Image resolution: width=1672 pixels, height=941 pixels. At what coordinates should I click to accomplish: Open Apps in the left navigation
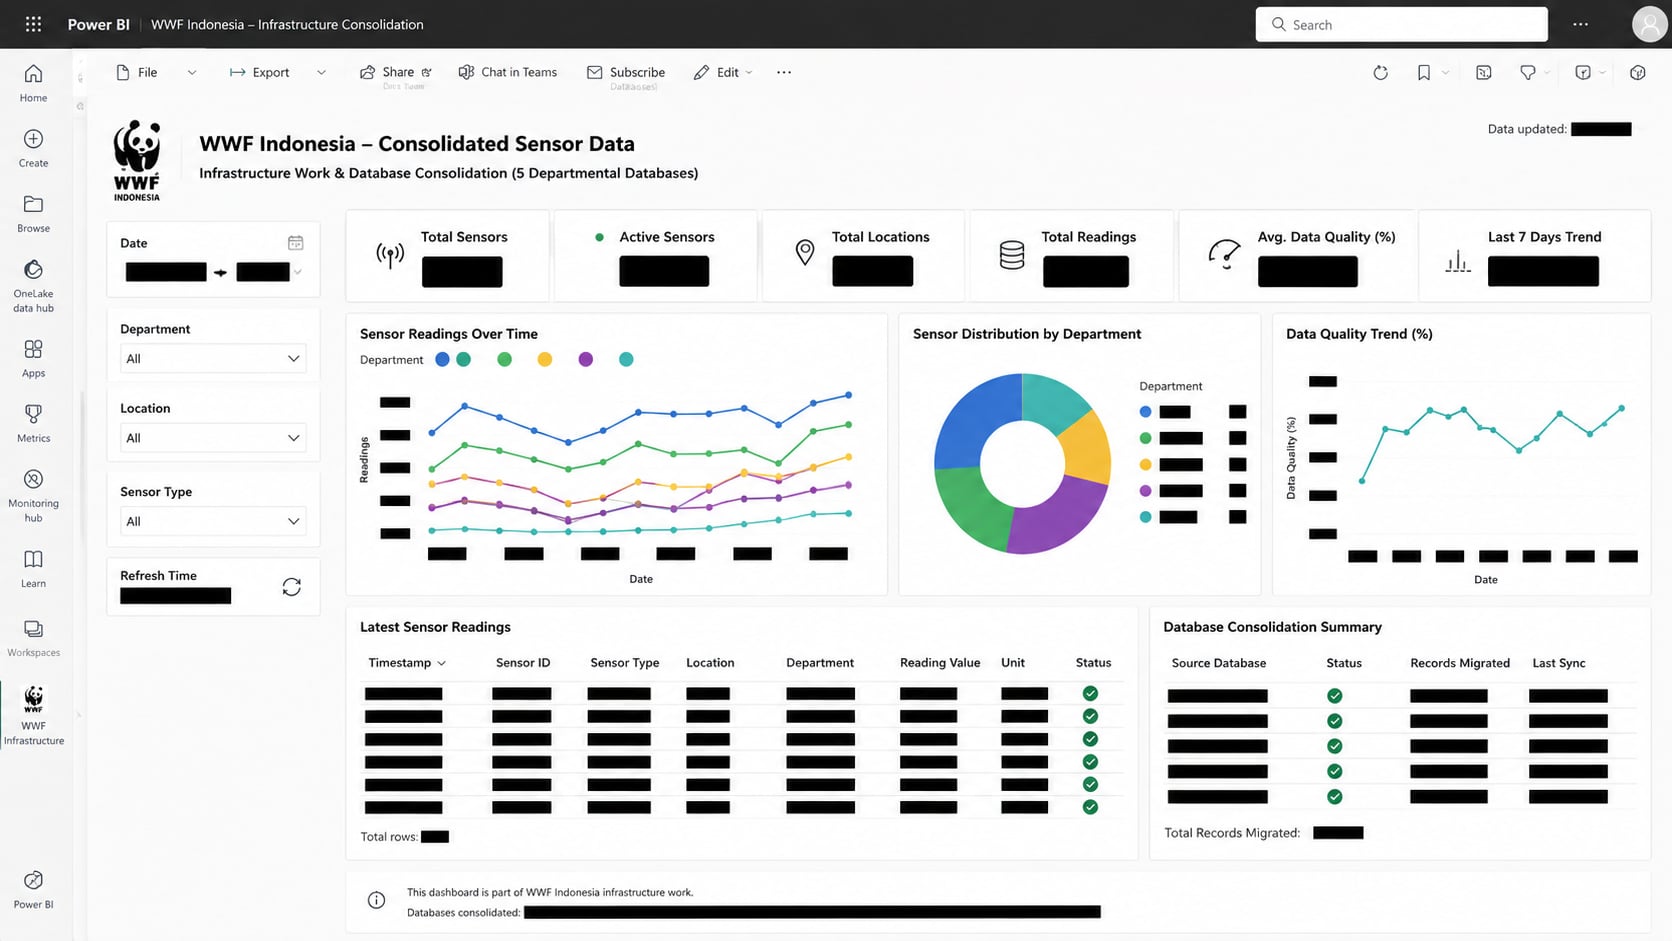tap(33, 358)
